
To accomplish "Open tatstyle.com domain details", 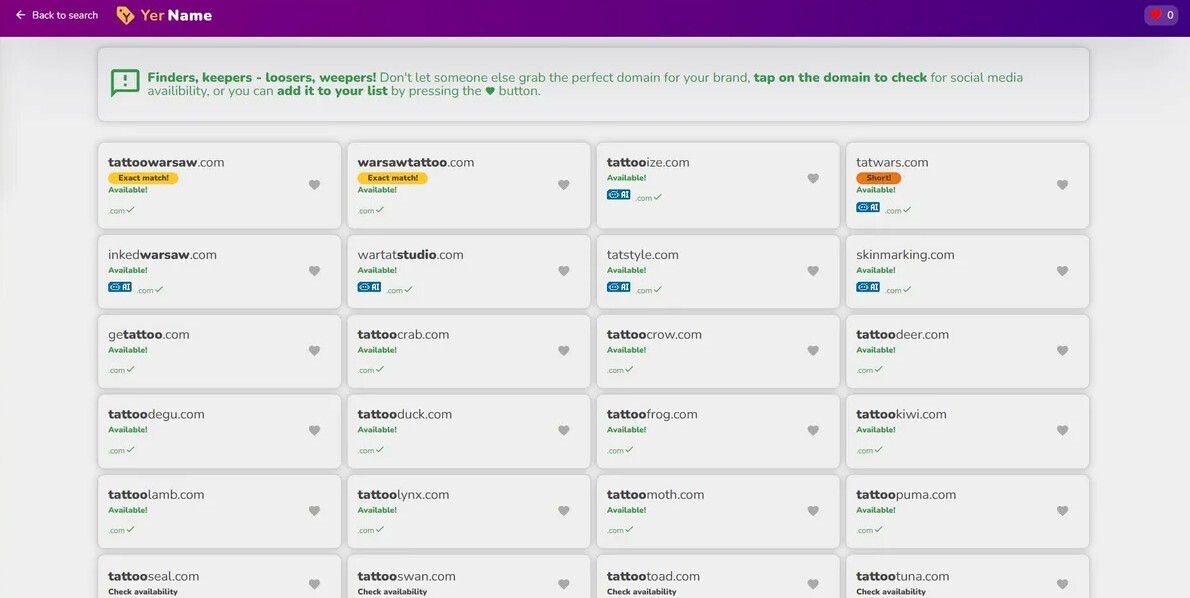I will (x=643, y=255).
